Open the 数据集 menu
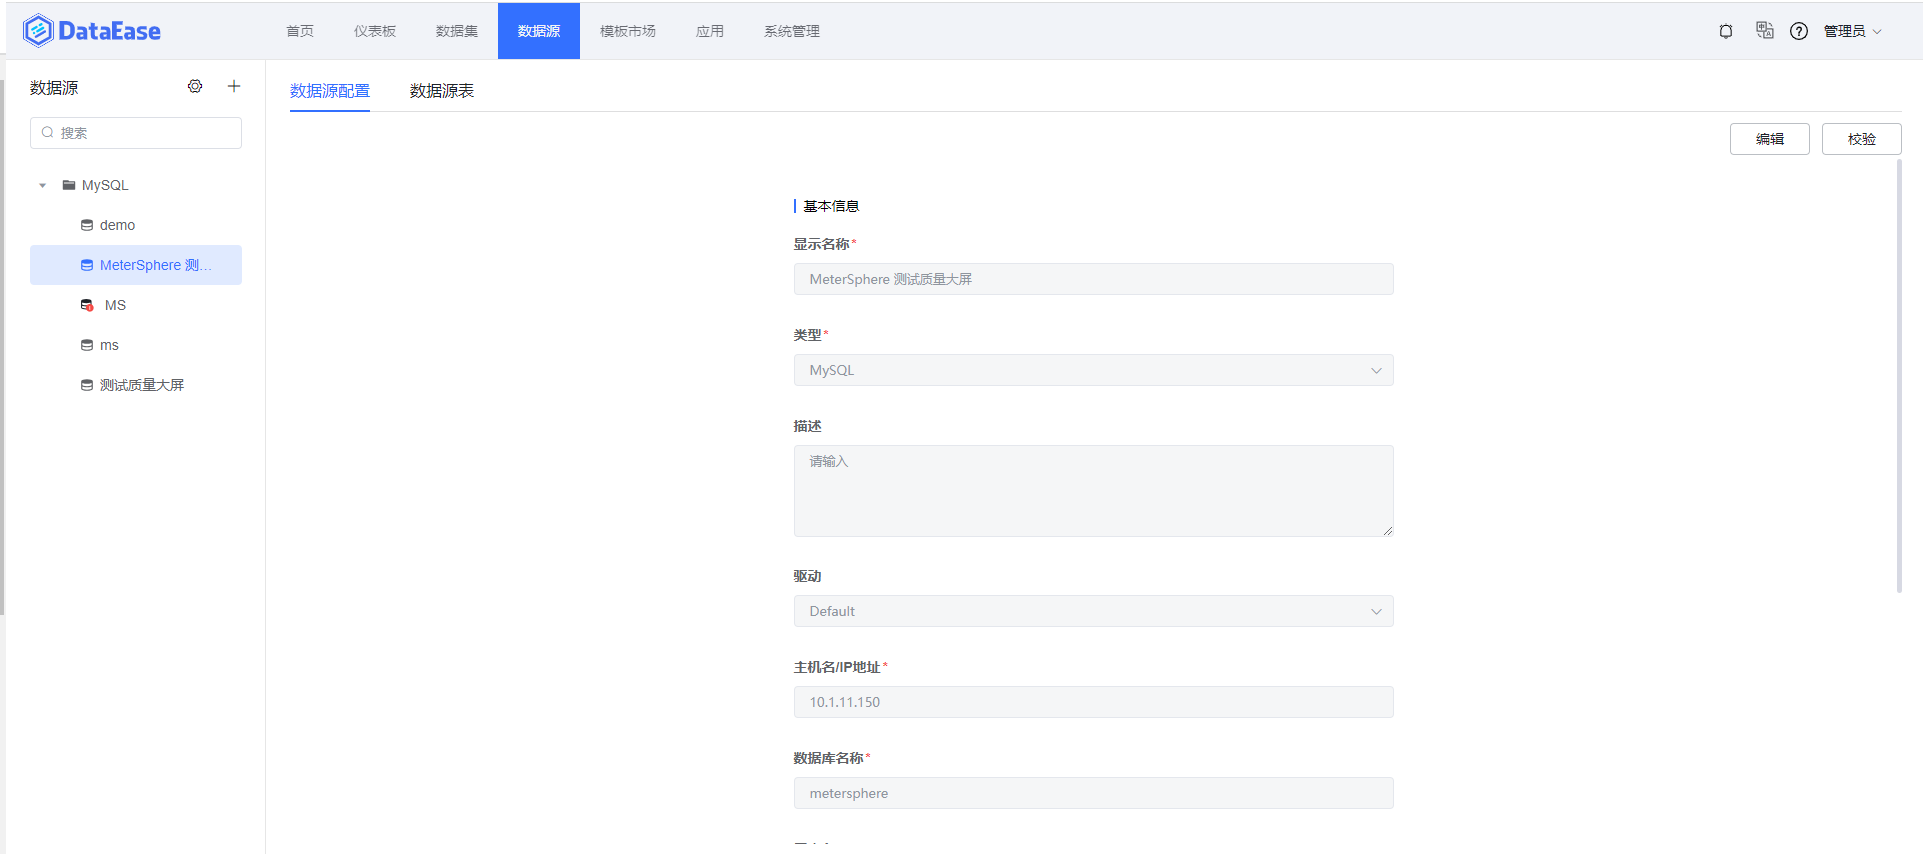Screen dimensions: 1923x854 [x=457, y=31]
